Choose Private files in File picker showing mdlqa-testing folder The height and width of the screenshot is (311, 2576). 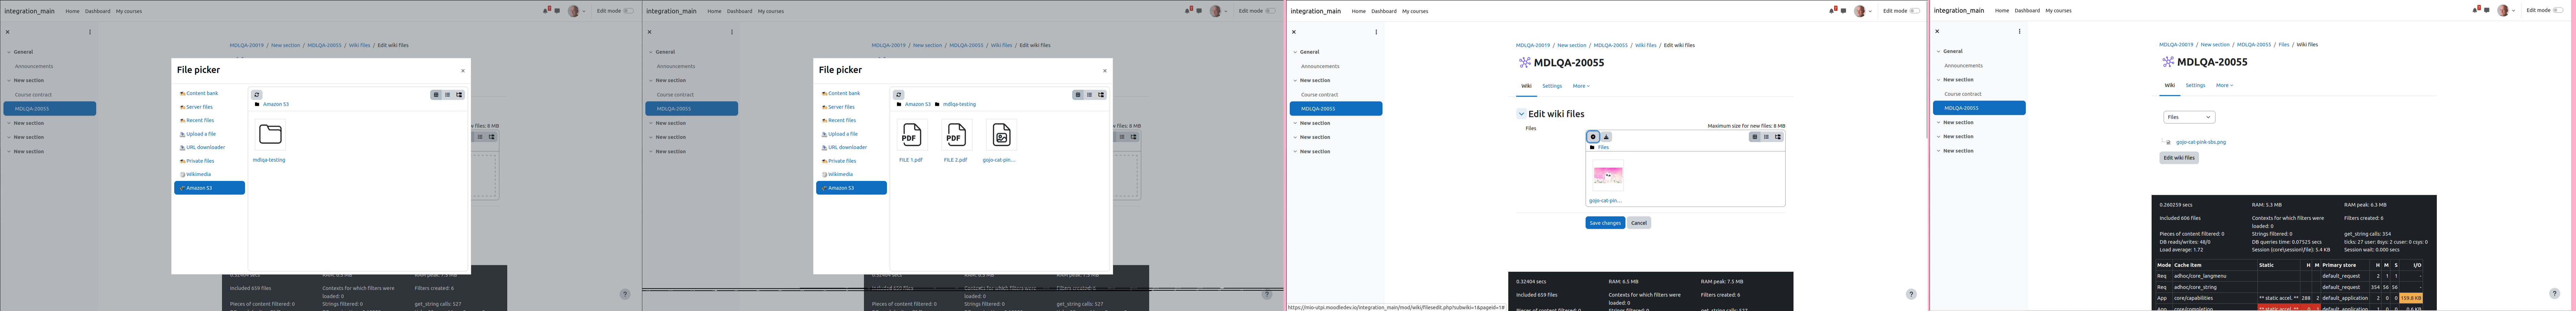coord(200,161)
